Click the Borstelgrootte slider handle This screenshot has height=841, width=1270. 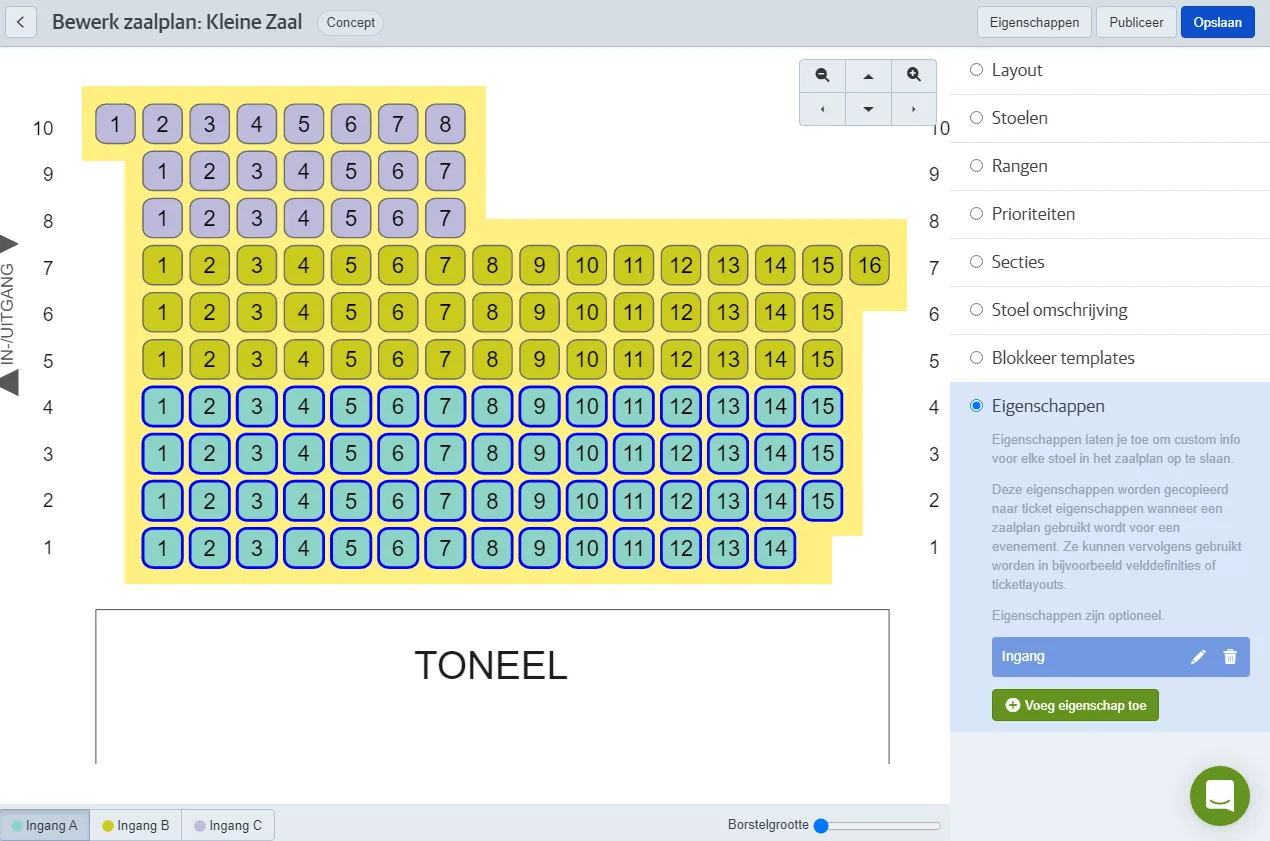[821, 826]
